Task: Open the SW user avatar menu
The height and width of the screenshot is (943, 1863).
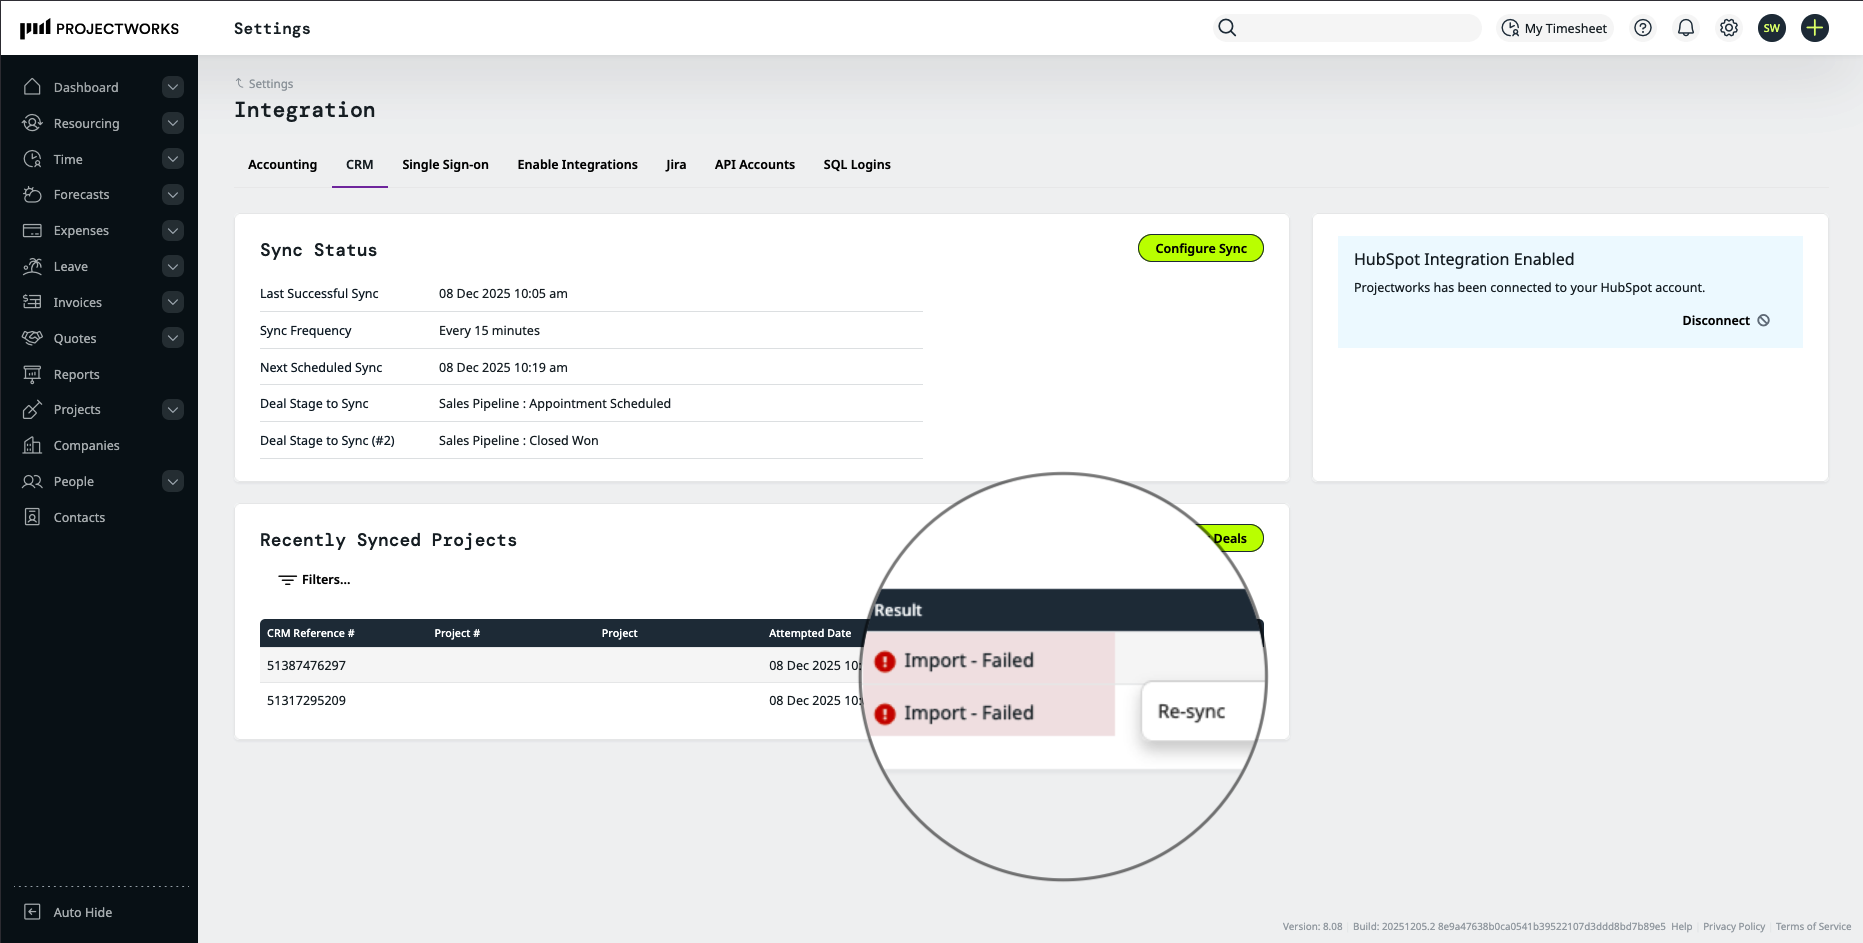Action: coord(1772,28)
